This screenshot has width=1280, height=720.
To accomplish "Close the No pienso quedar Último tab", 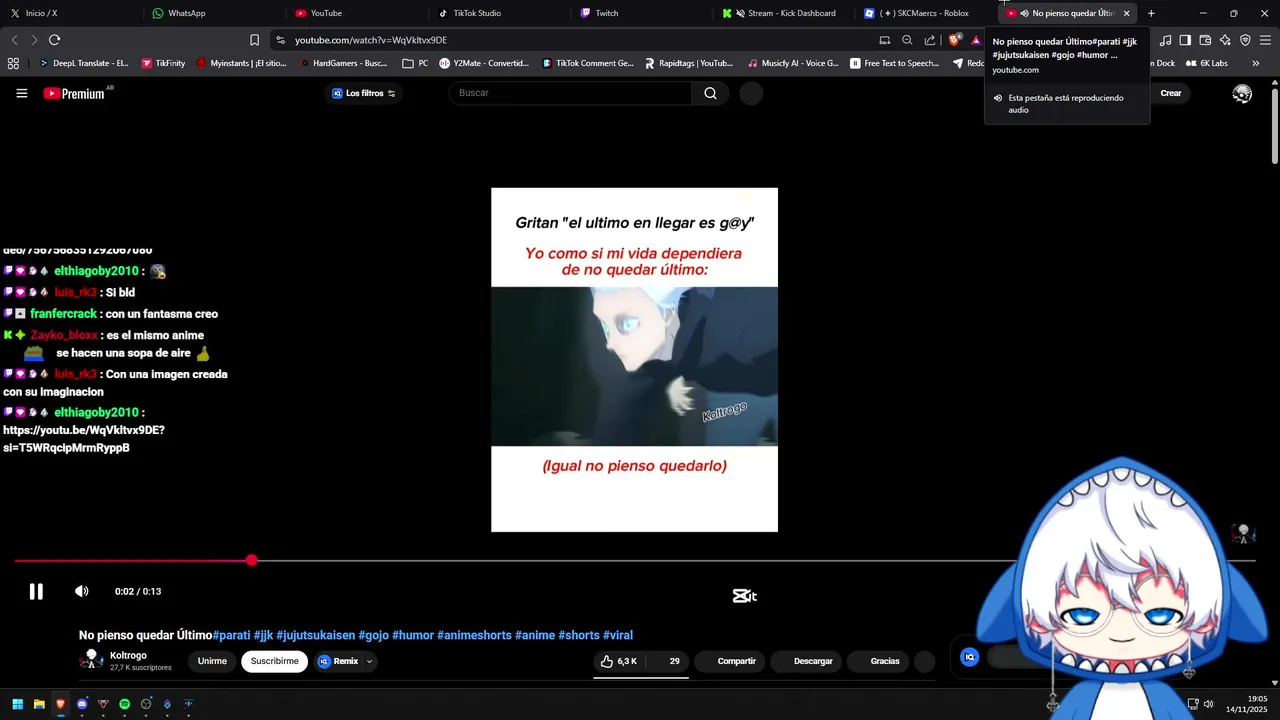I will 1126,13.
